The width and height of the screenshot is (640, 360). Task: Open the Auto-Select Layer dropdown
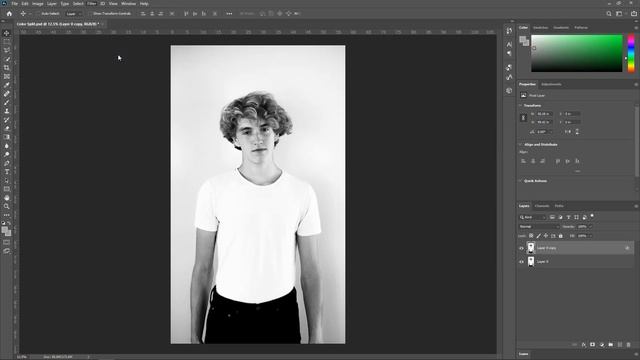[x=73, y=13]
